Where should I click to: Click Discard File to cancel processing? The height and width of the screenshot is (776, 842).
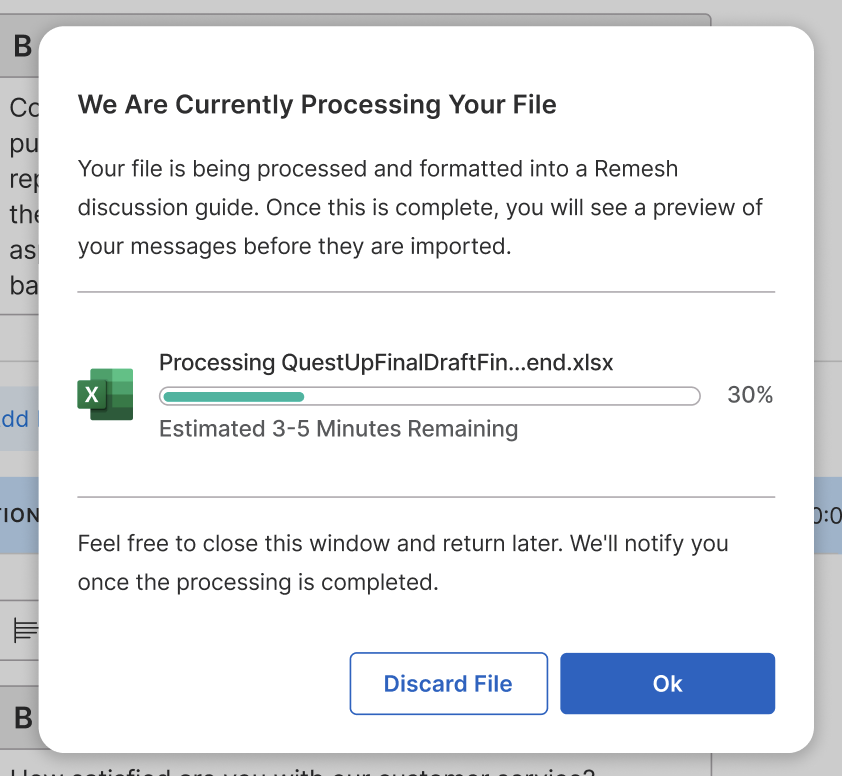click(448, 683)
